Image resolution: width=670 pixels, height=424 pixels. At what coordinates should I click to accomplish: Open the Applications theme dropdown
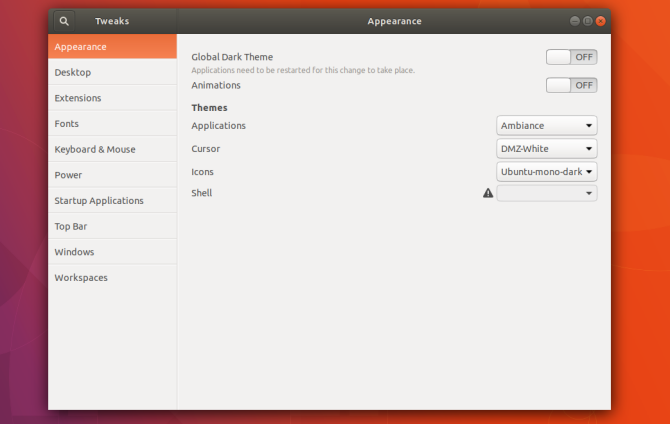(547, 126)
